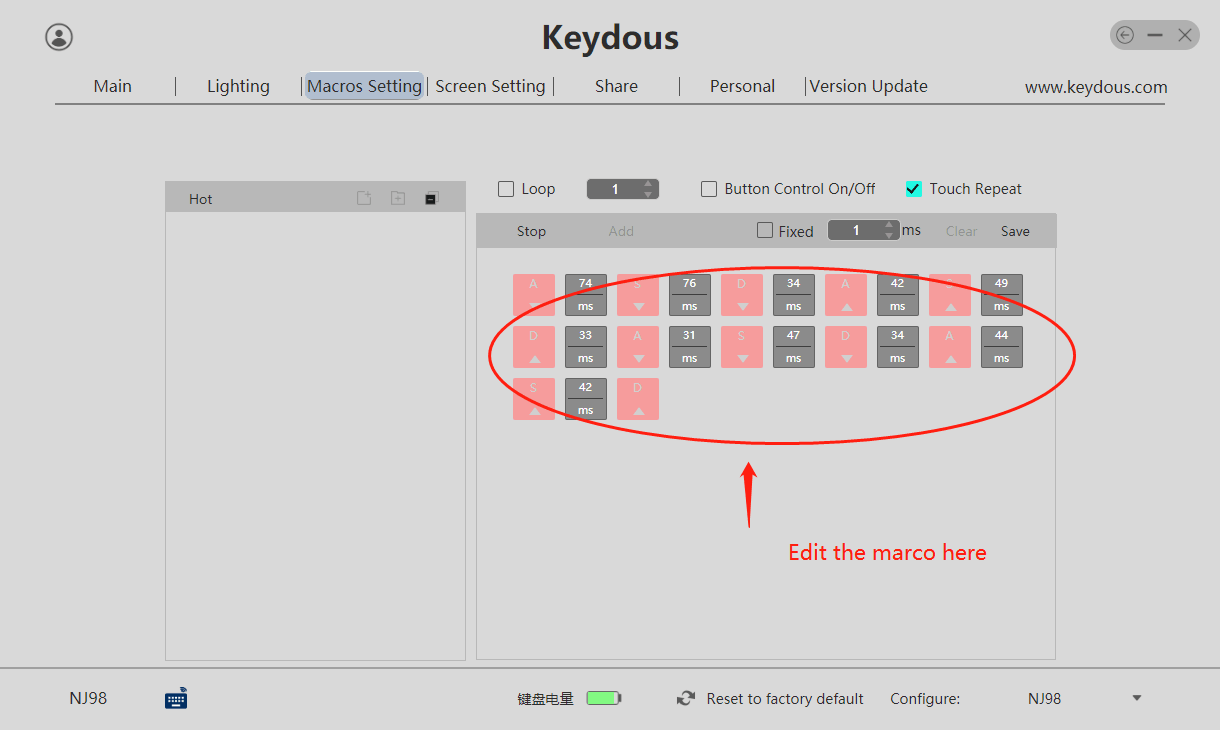Uncheck the Touch Repeat checkbox
1220x730 pixels.
point(913,189)
